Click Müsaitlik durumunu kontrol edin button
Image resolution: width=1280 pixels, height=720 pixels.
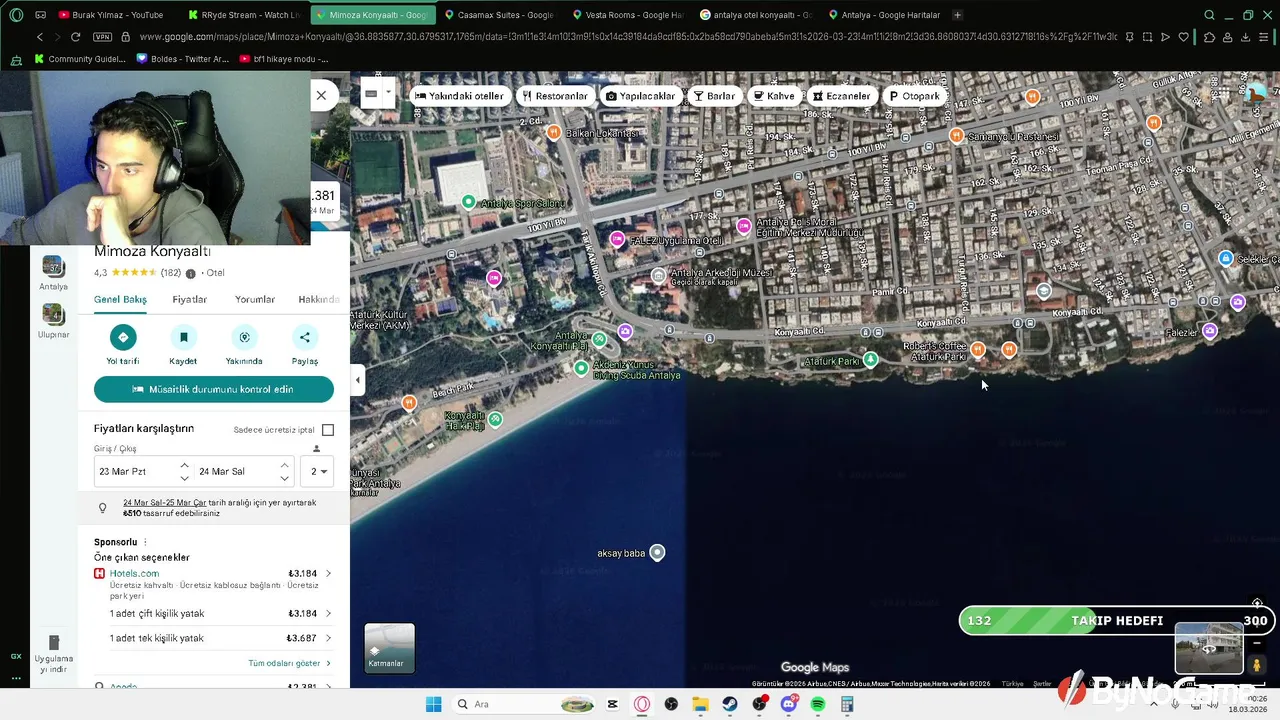214,389
